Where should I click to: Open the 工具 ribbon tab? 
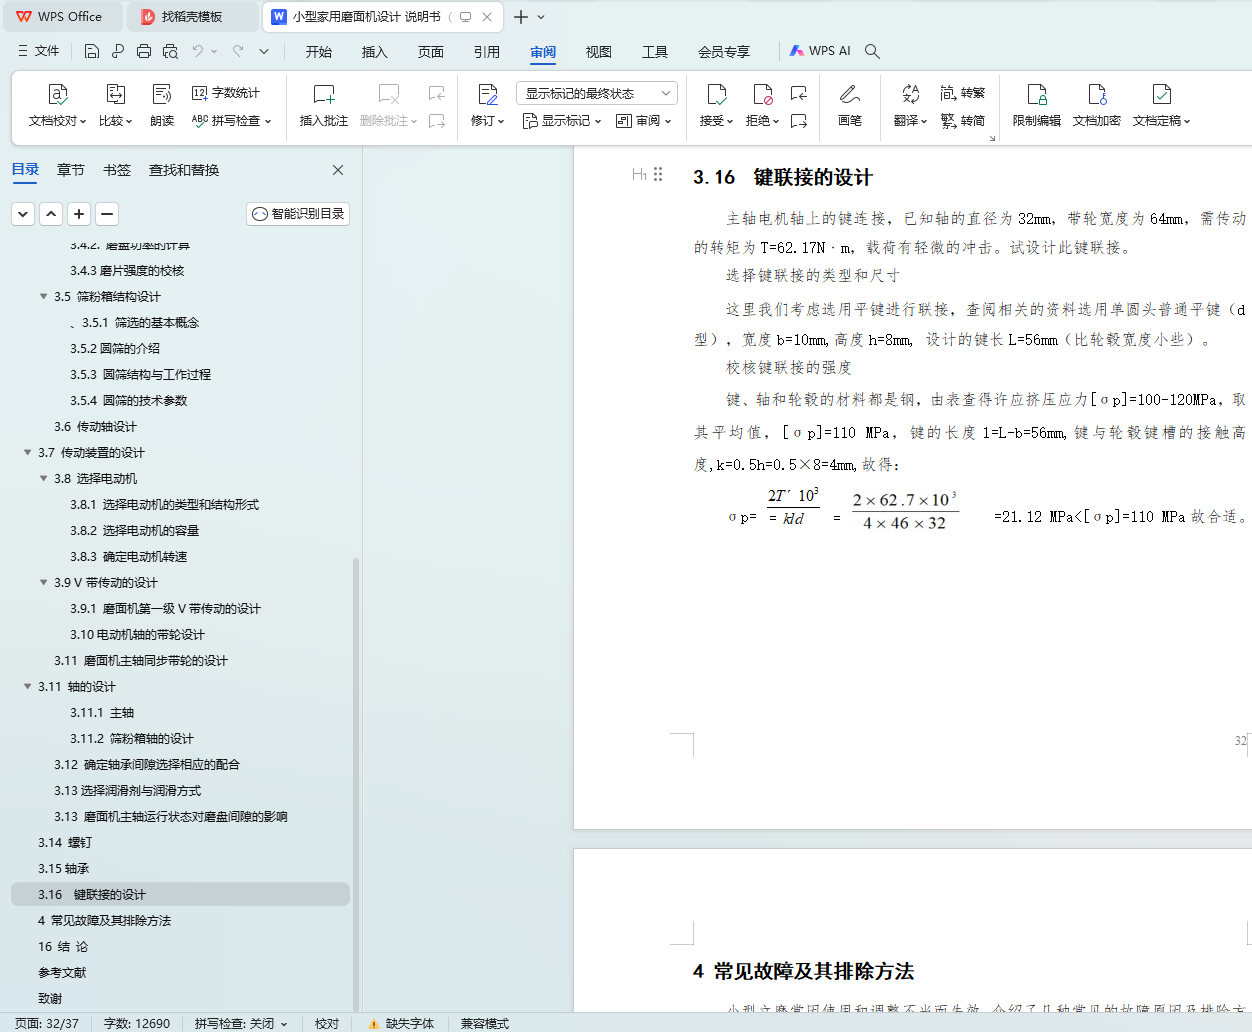(655, 52)
